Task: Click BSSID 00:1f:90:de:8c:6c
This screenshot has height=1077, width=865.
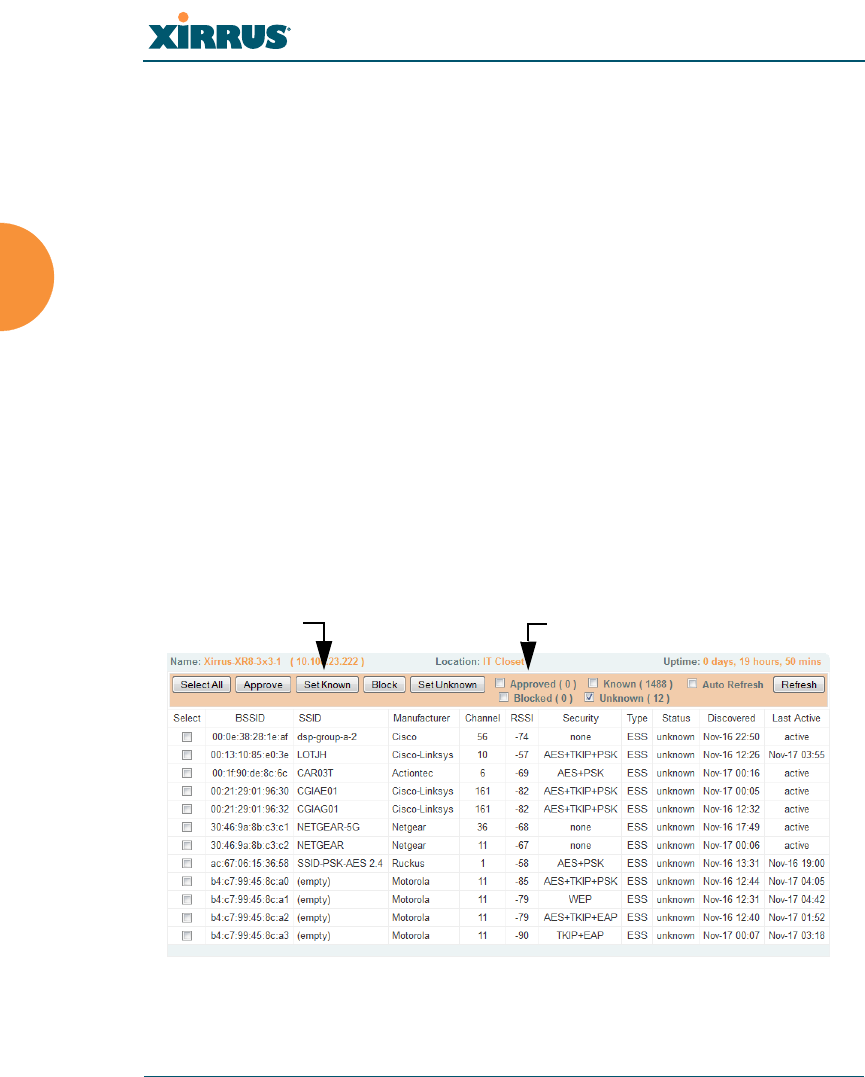Action: (250, 773)
